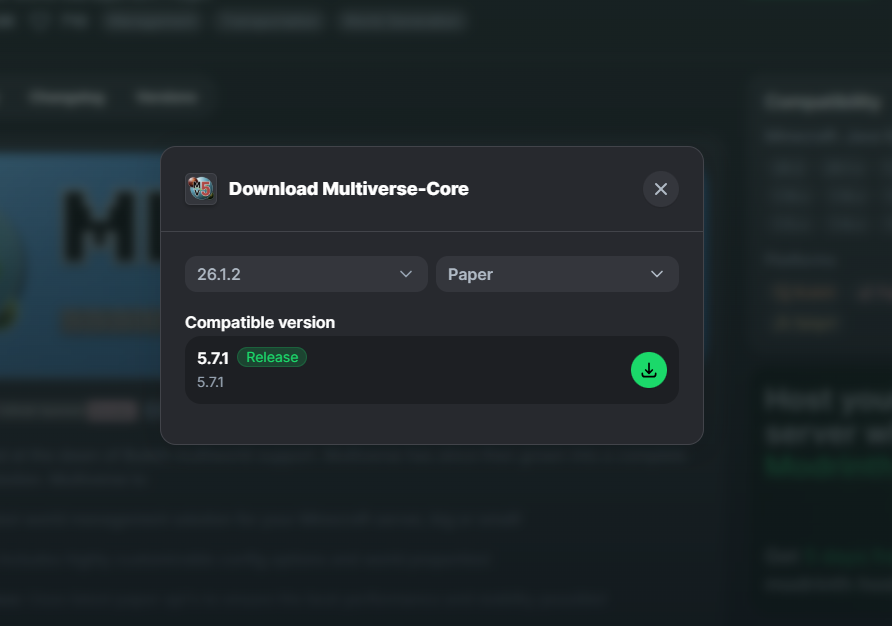Image resolution: width=892 pixels, height=626 pixels.
Task: Click the bold 5.7.1 version title
Action: tap(213, 358)
